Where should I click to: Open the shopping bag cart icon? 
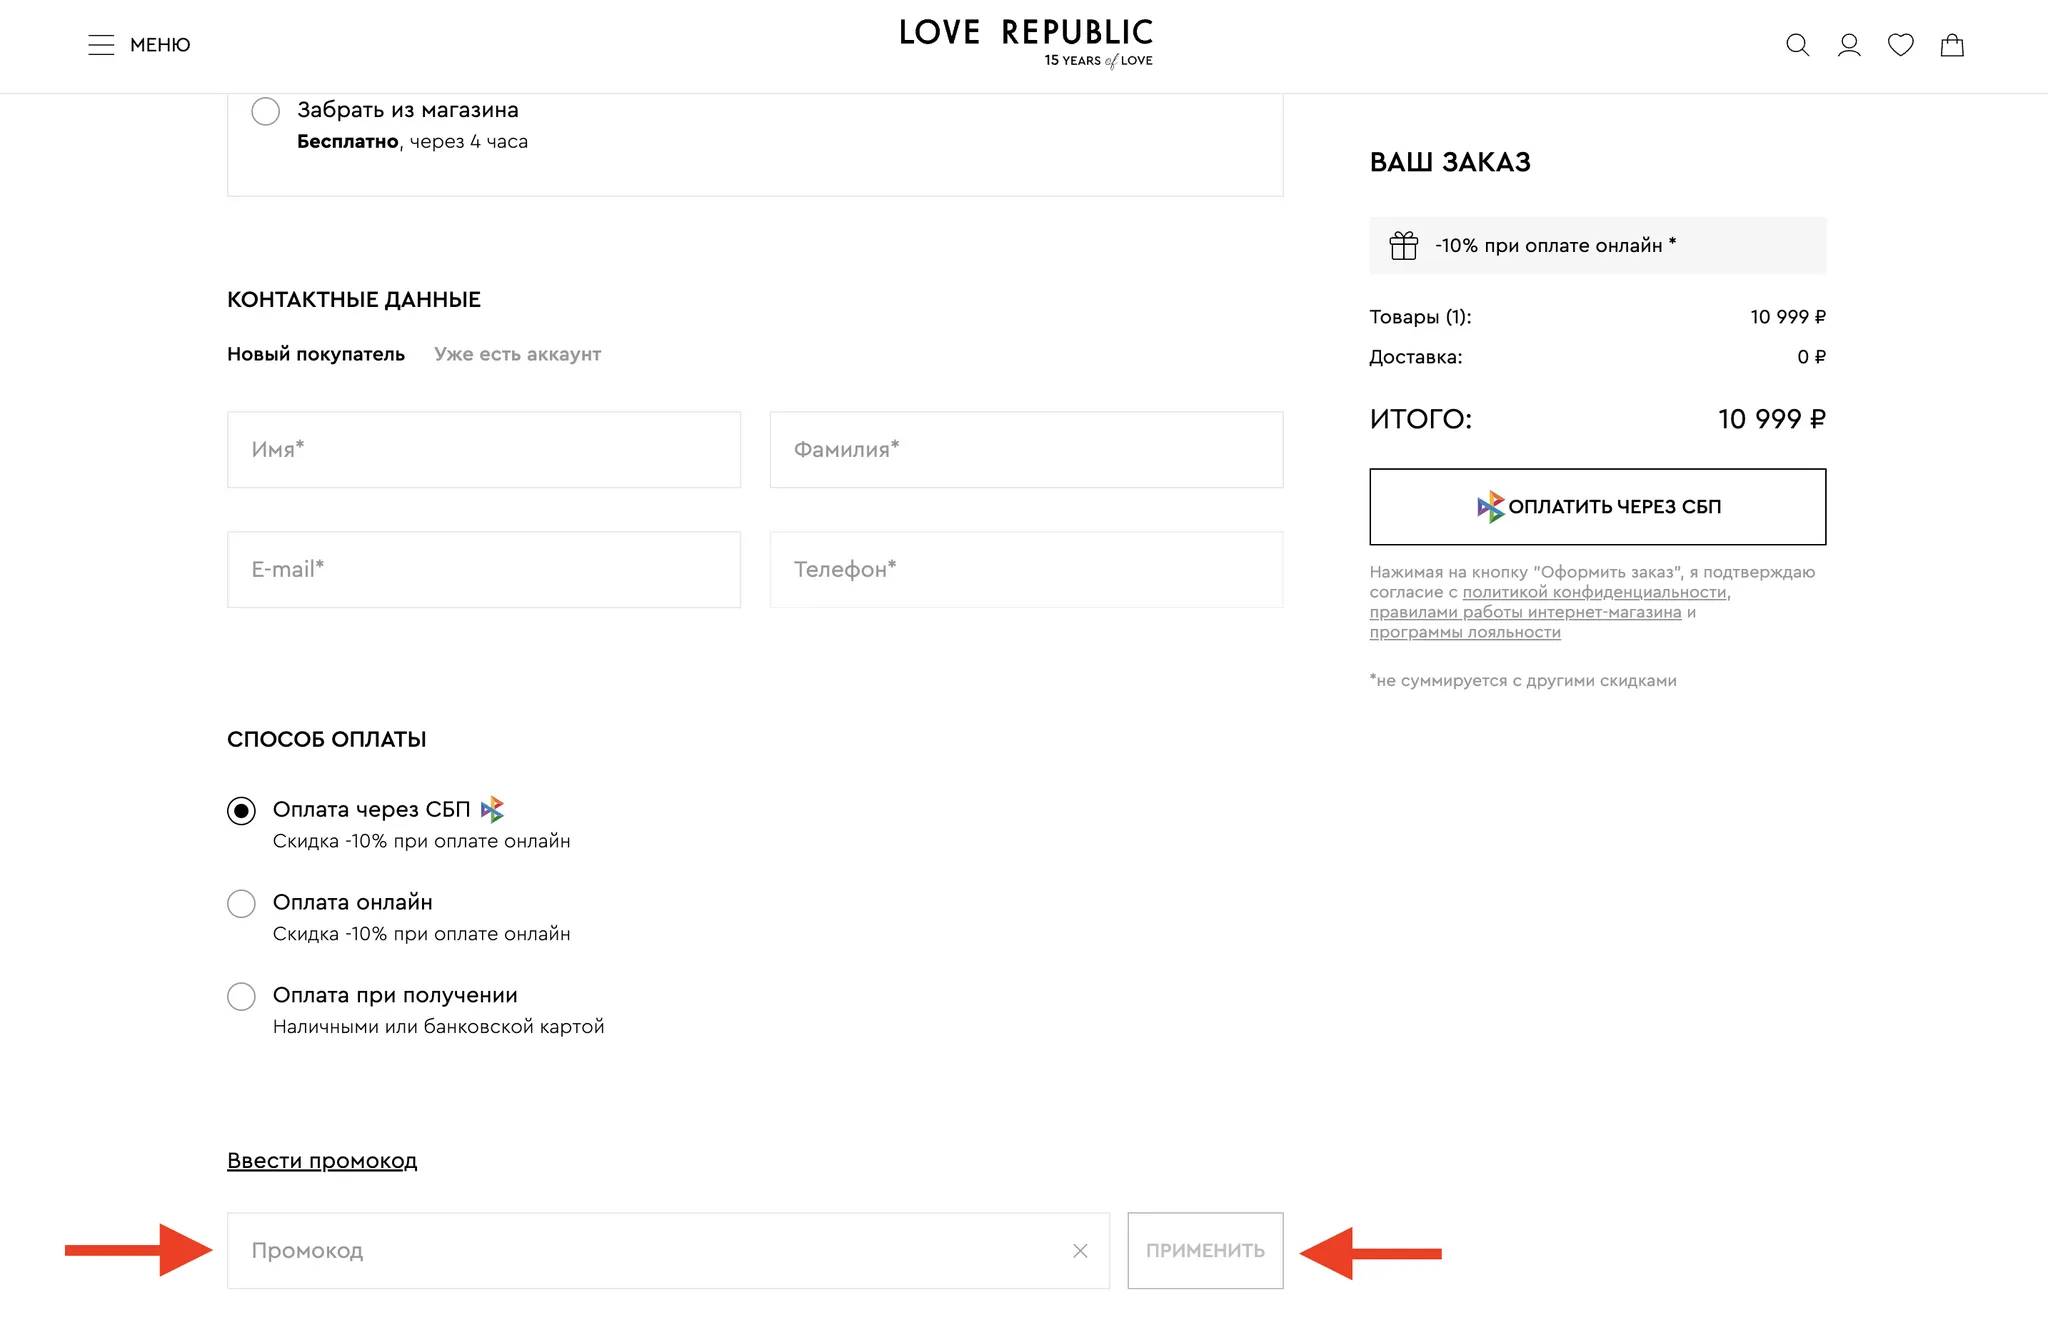pos(1952,45)
